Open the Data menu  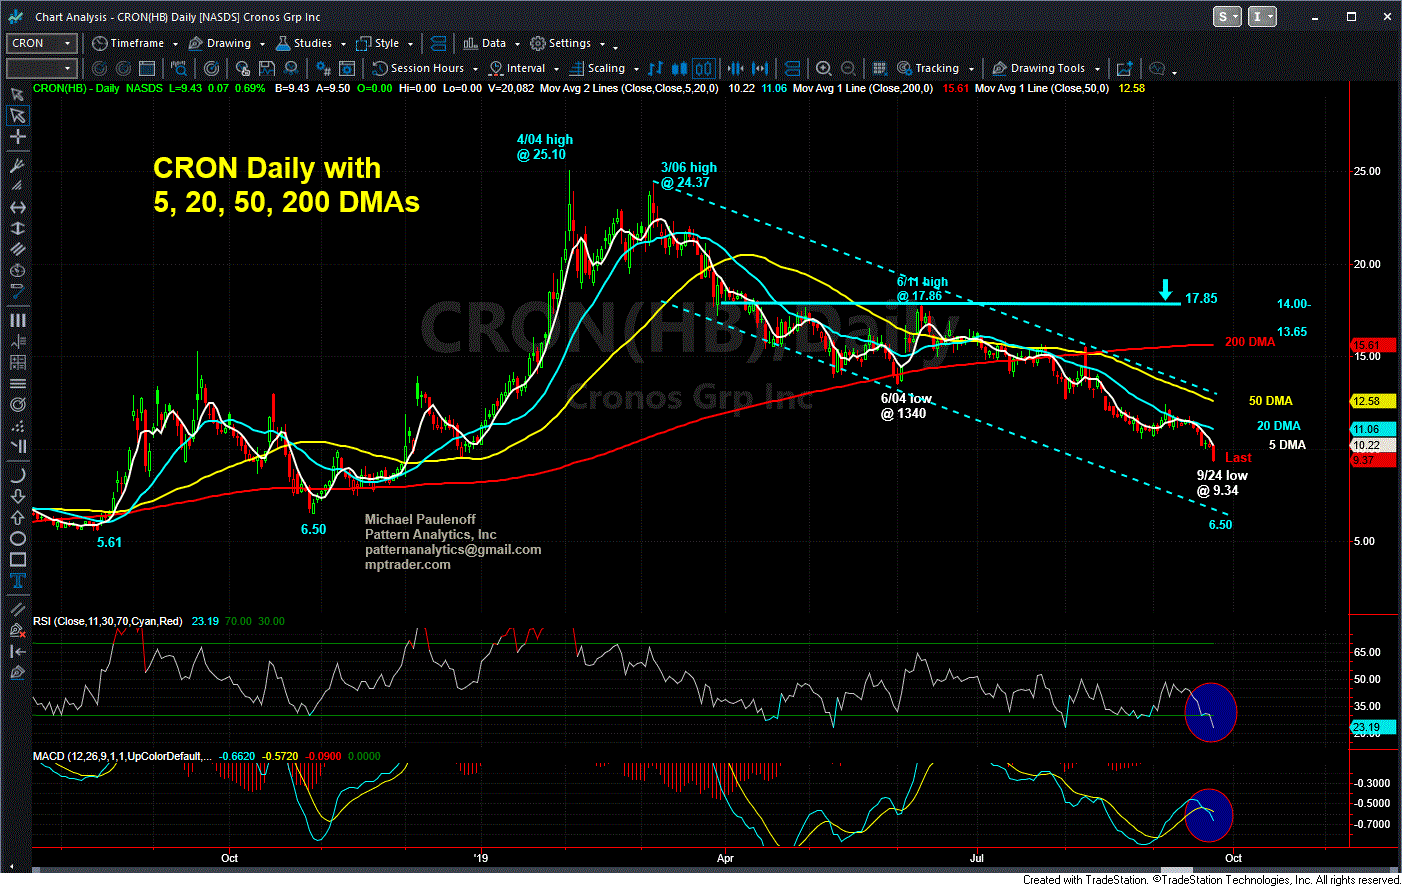(x=492, y=43)
